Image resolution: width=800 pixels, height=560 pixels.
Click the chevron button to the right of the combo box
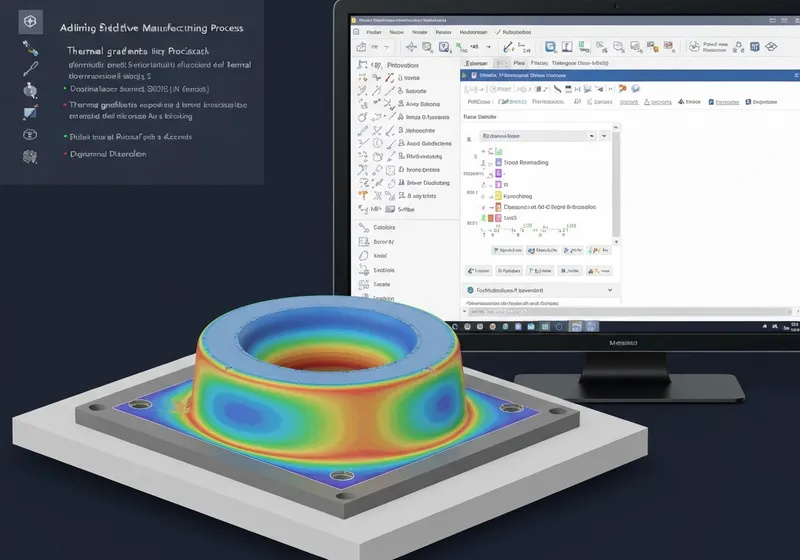pos(604,136)
